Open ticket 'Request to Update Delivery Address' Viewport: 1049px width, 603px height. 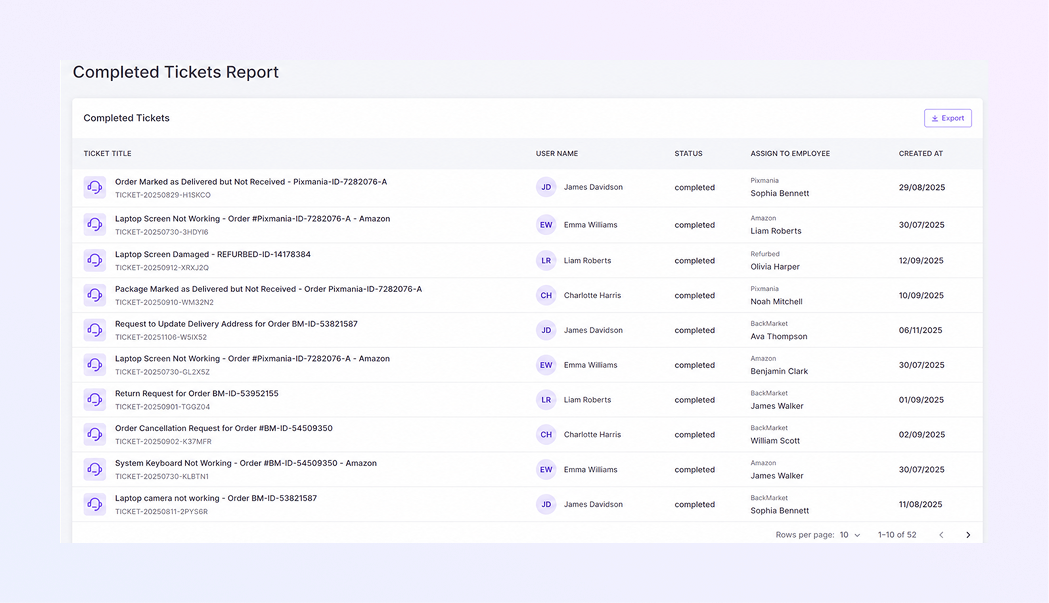pos(236,324)
